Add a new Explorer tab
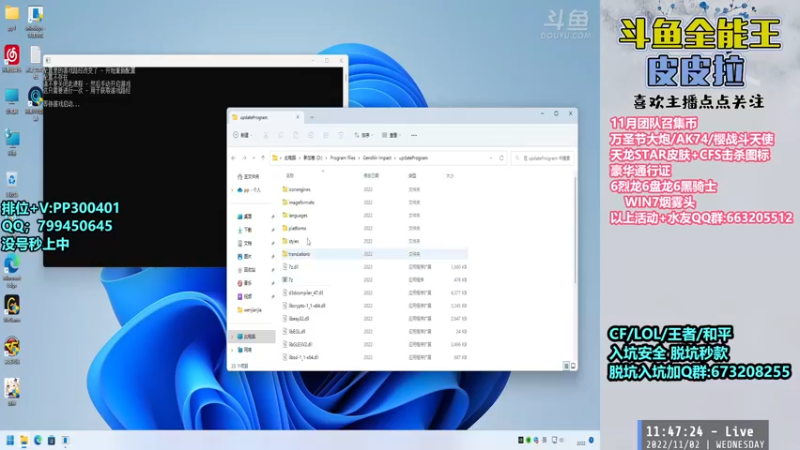Screen dimensions: 800x450 tap(312, 117)
